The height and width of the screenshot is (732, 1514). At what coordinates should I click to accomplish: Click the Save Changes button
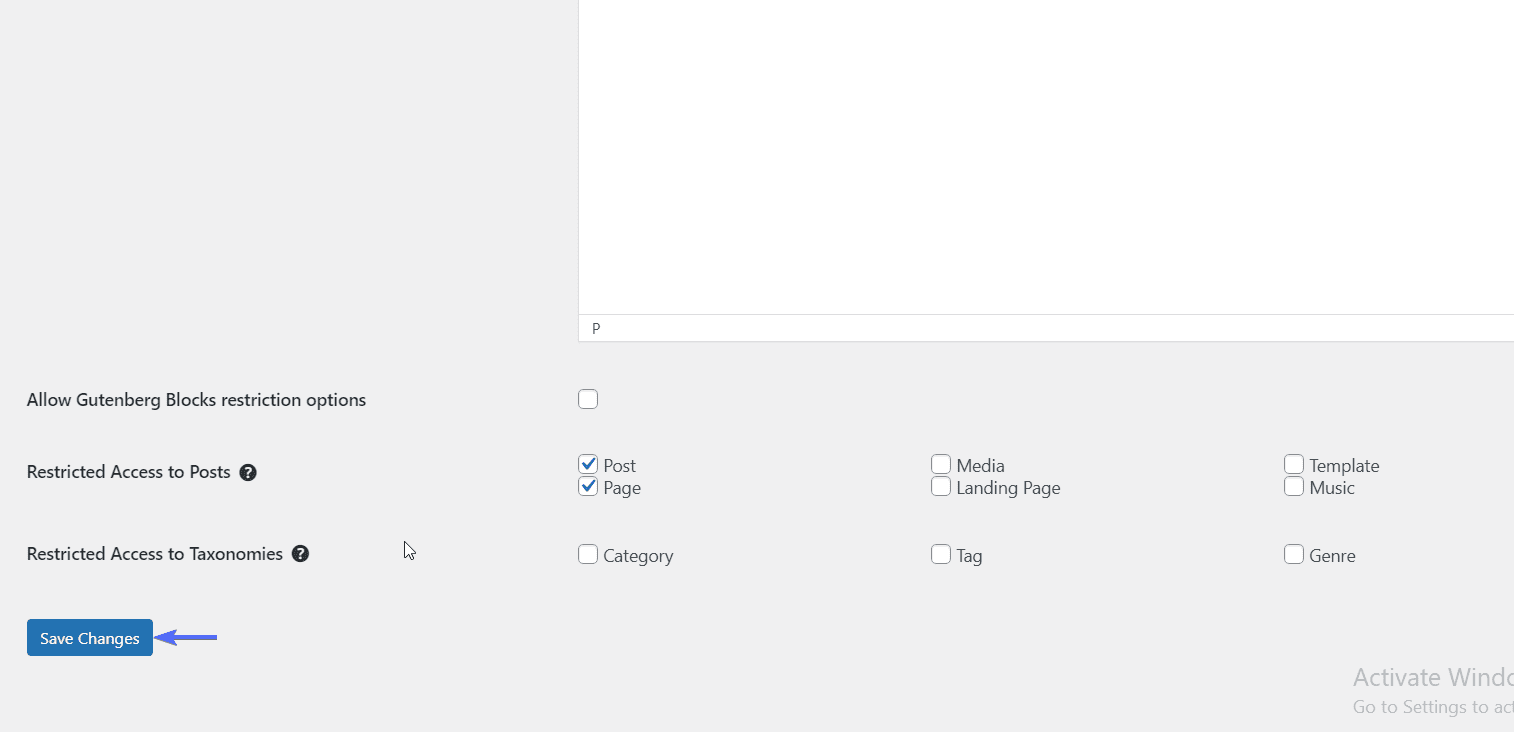[90, 638]
